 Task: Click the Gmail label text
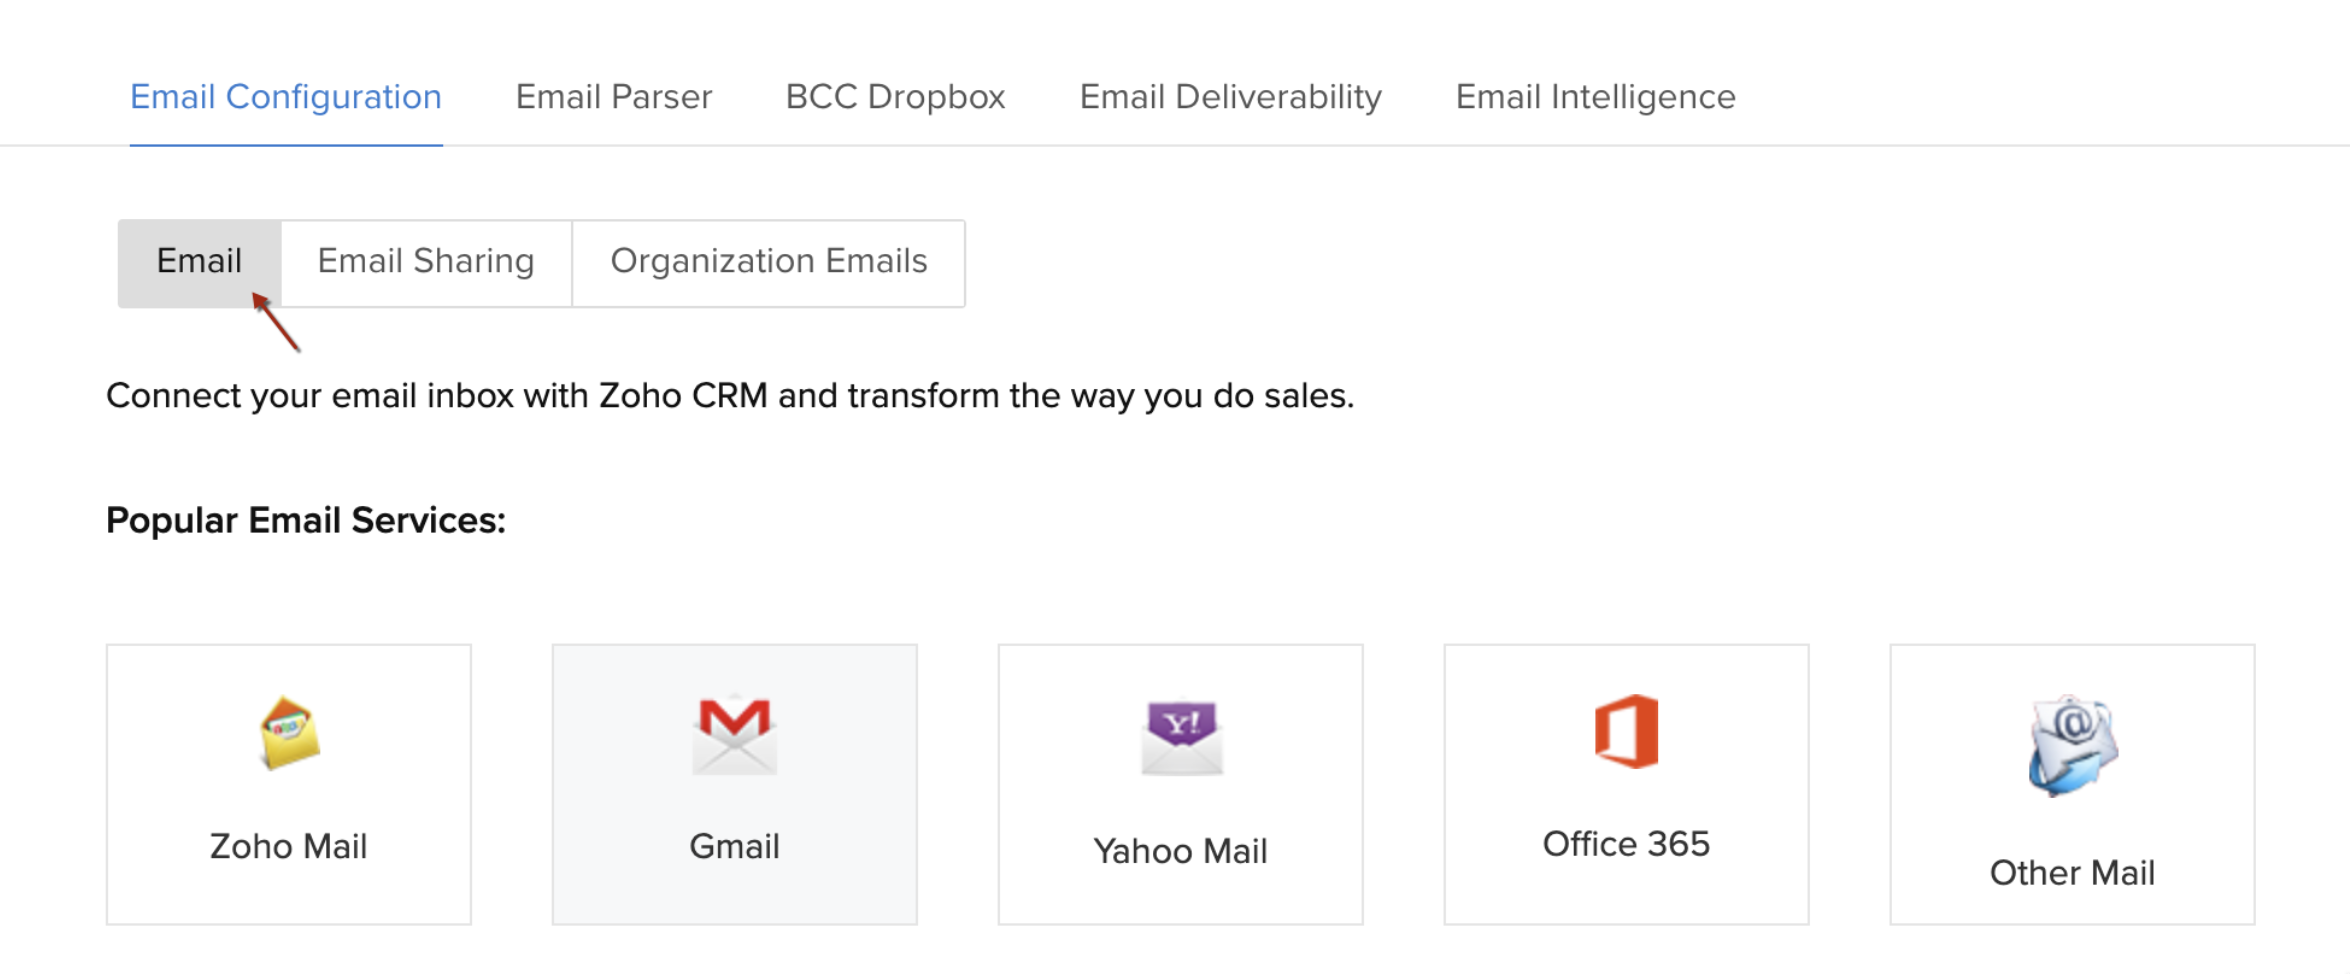point(734,847)
